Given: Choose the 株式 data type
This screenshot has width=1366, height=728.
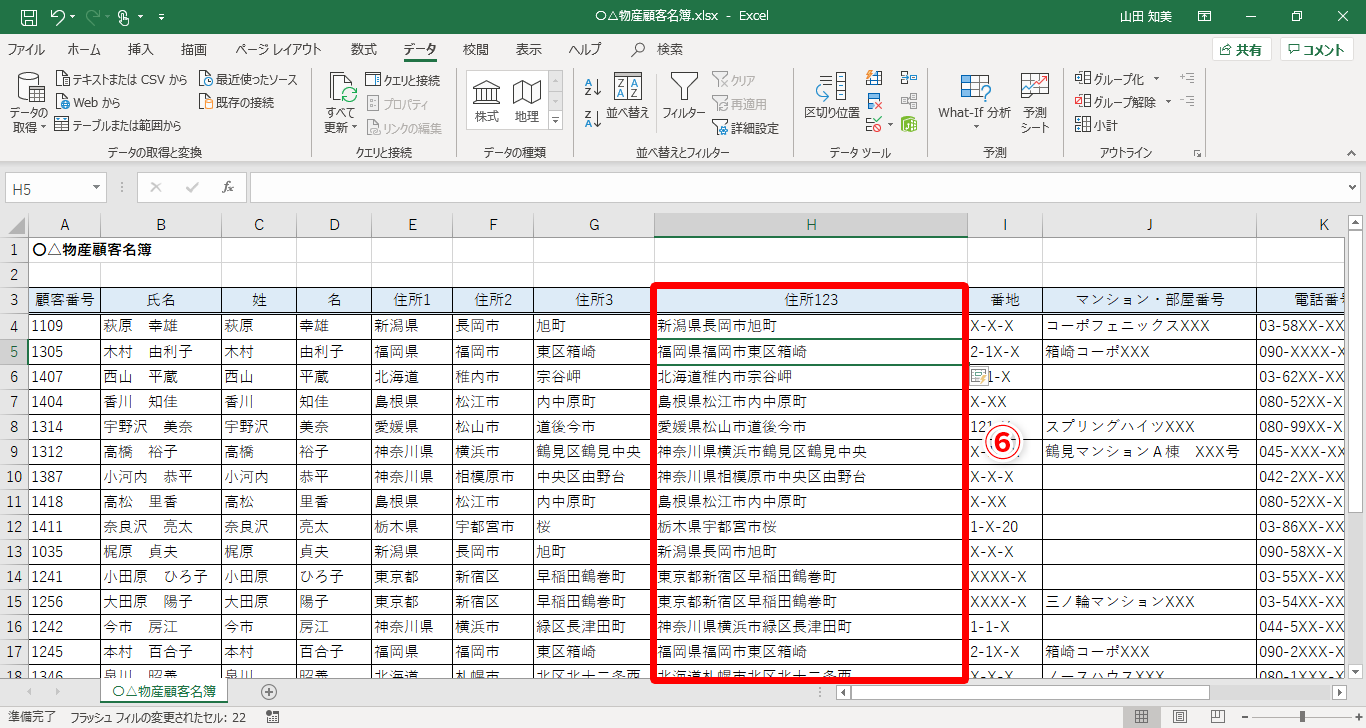Looking at the screenshot, I should (487, 102).
